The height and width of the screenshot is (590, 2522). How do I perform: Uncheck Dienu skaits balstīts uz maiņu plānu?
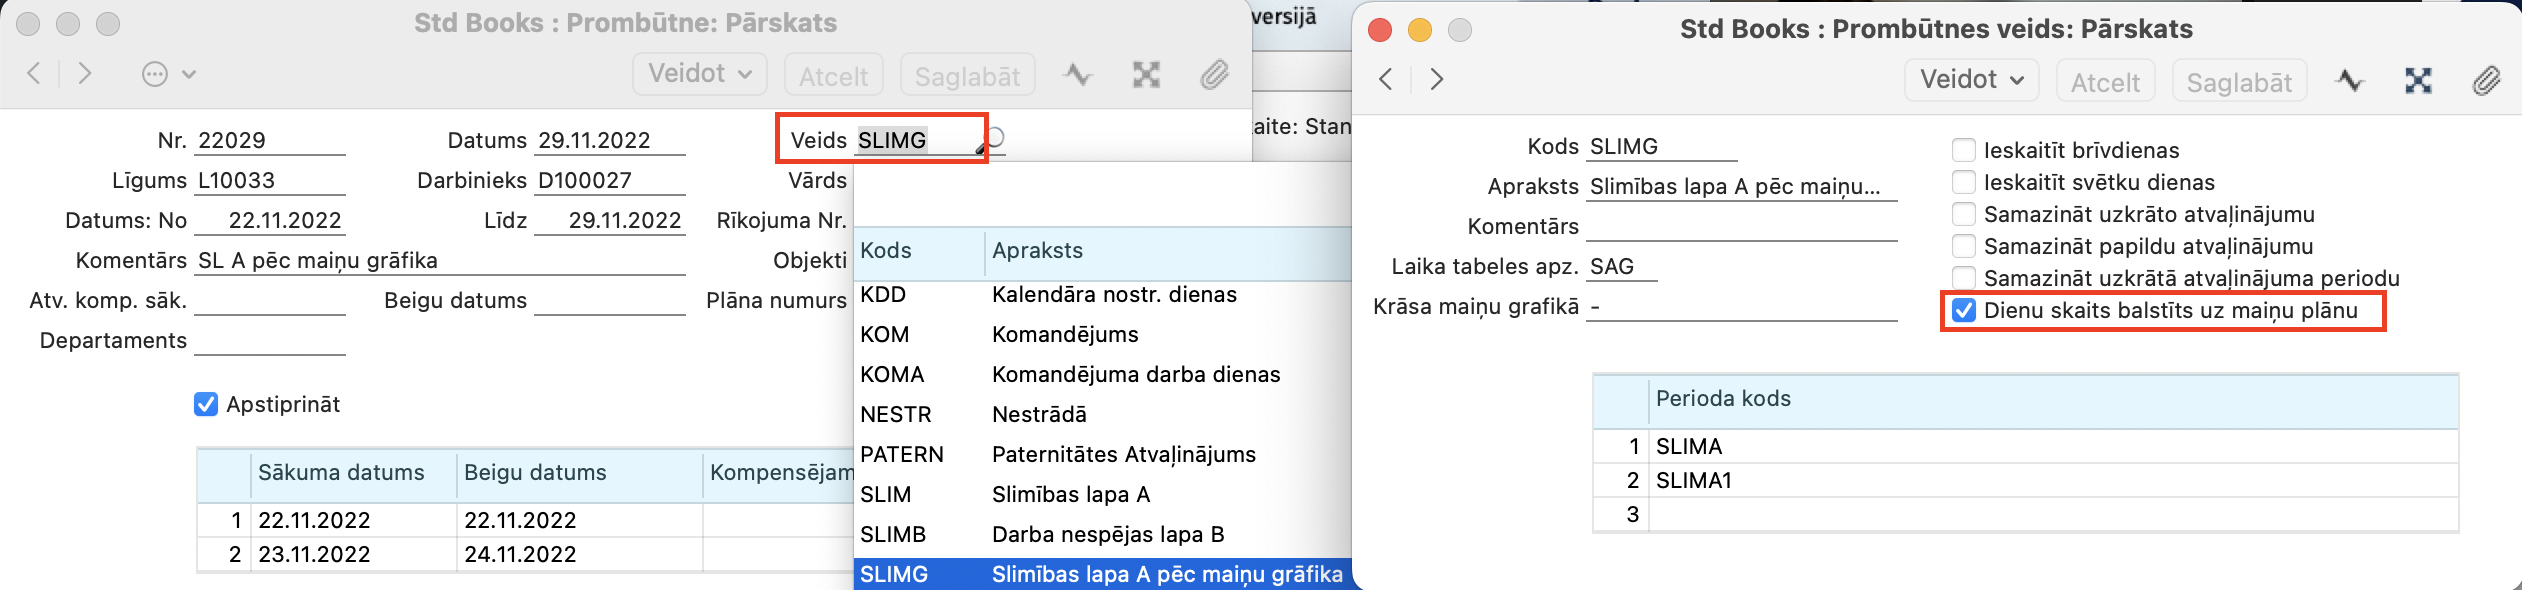click(1964, 310)
